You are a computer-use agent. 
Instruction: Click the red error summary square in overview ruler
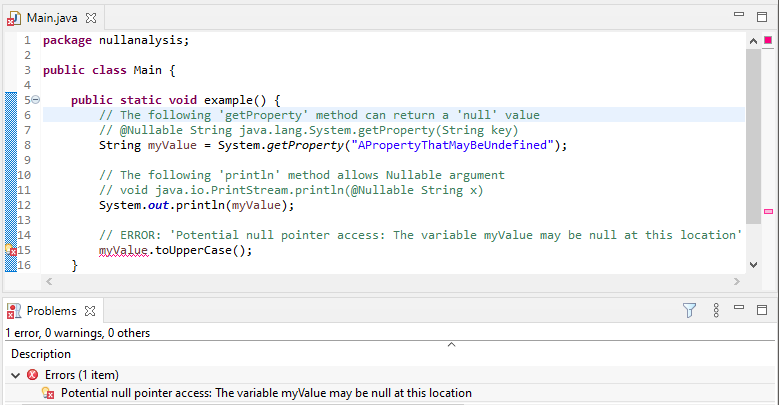click(768, 40)
